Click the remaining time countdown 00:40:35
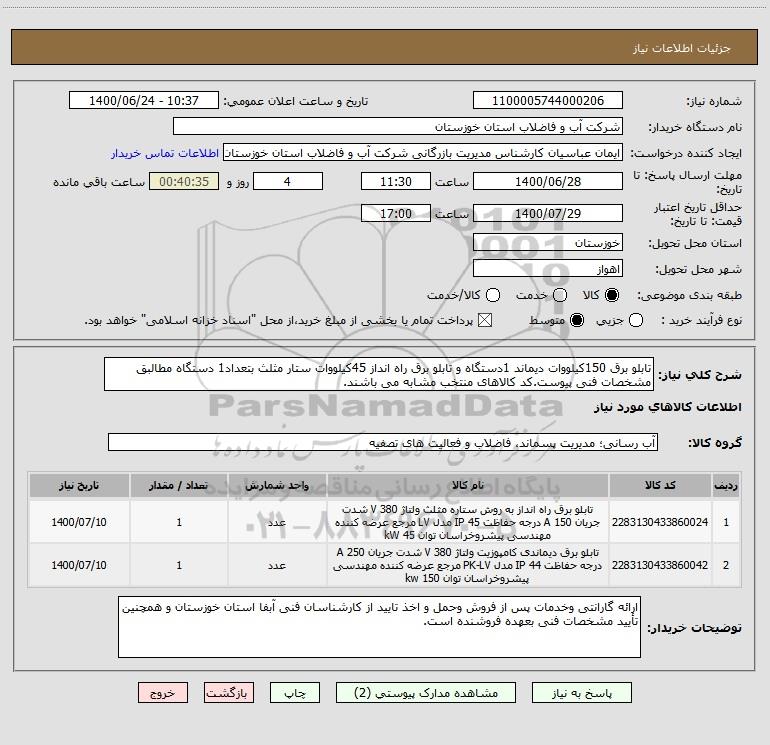 [x=184, y=181]
